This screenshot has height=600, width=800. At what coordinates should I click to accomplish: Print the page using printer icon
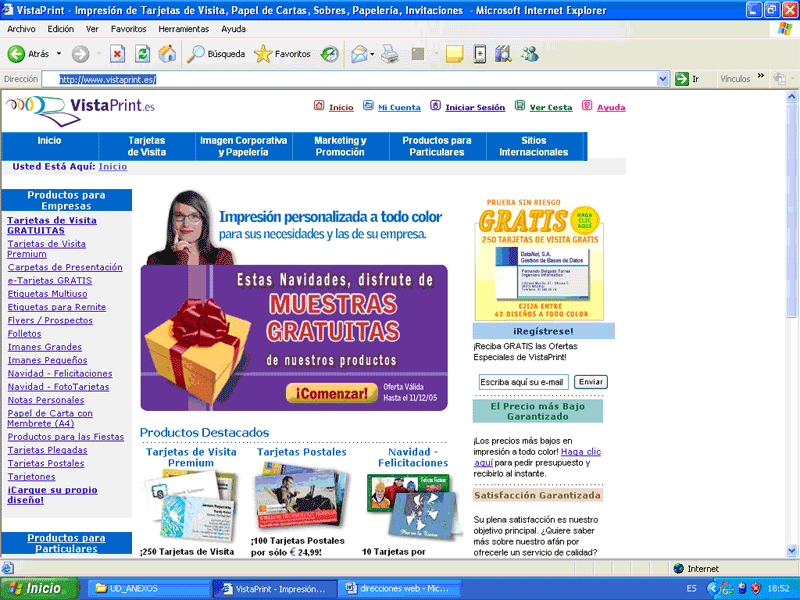pos(390,54)
